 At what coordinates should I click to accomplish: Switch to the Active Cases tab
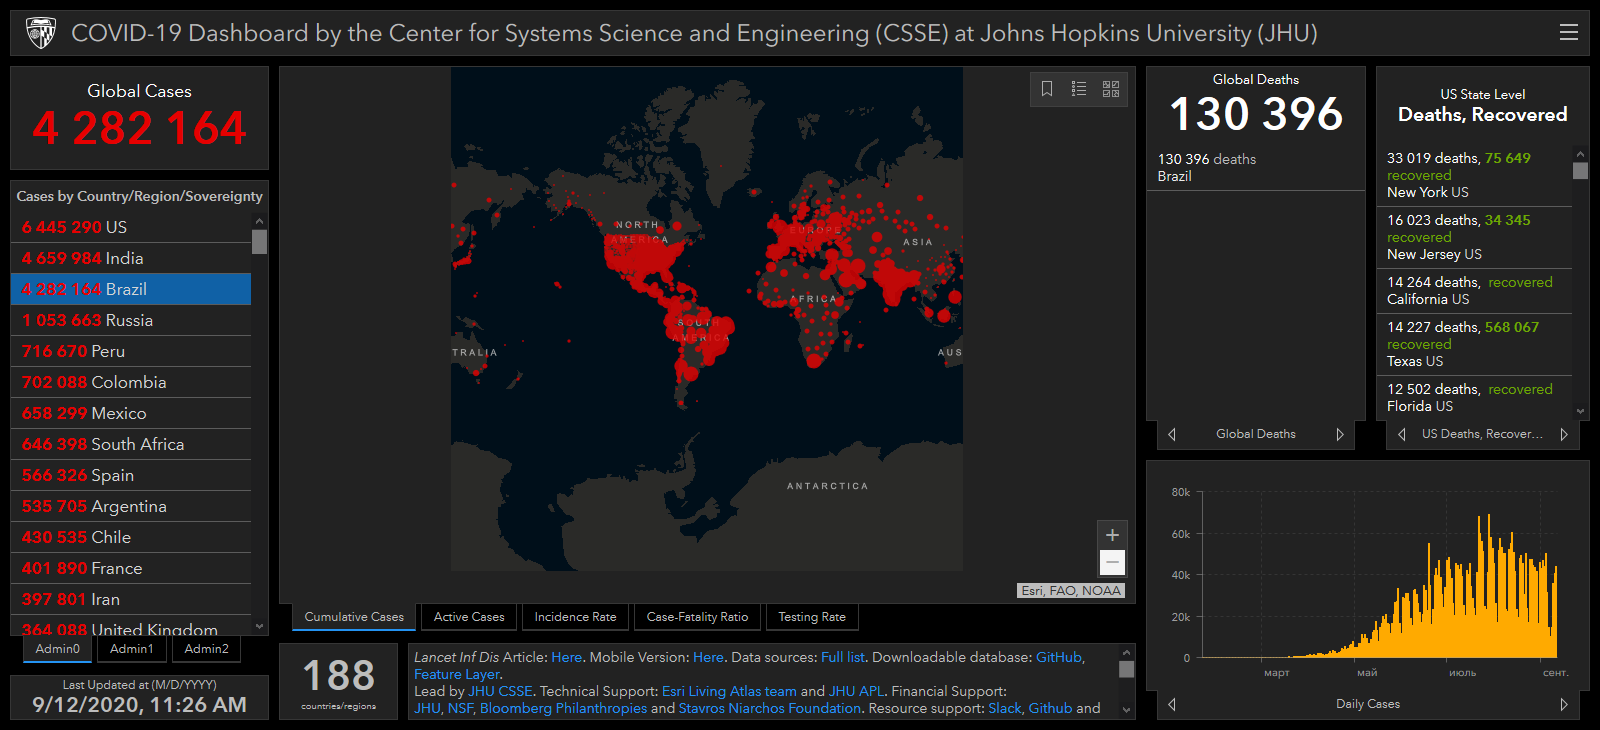pyautogui.click(x=469, y=617)
